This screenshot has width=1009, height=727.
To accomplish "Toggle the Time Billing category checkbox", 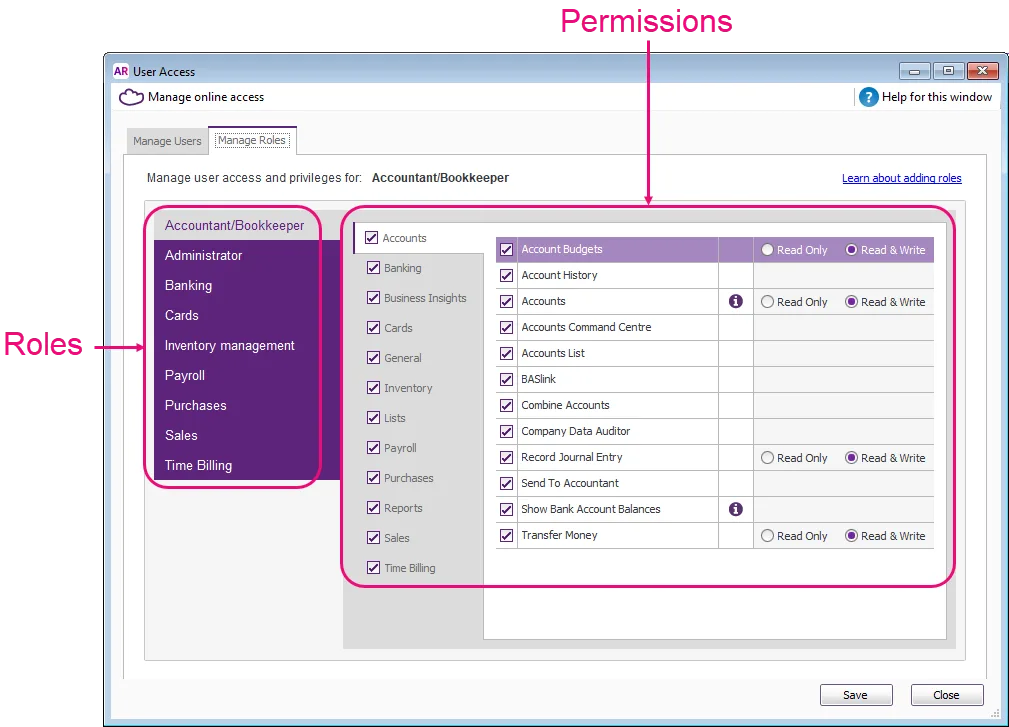I will [x=373, y=567].
